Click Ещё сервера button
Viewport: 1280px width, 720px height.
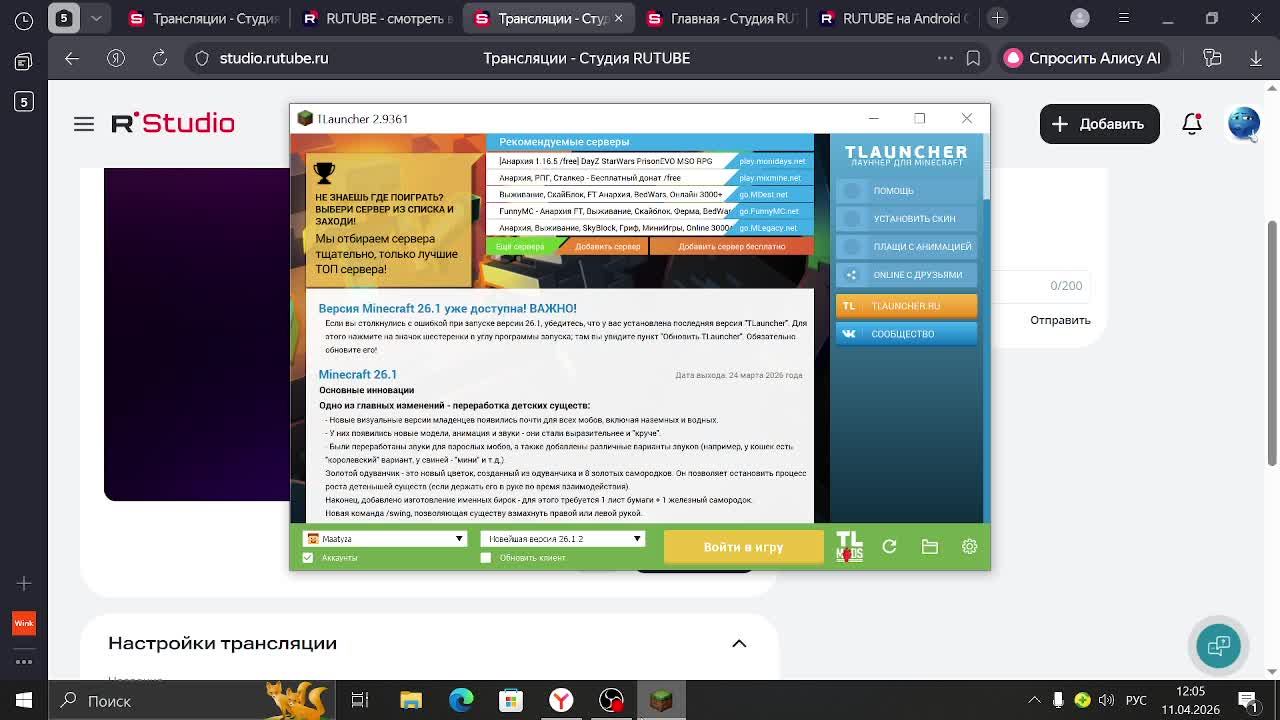click(x=520, y=246)
